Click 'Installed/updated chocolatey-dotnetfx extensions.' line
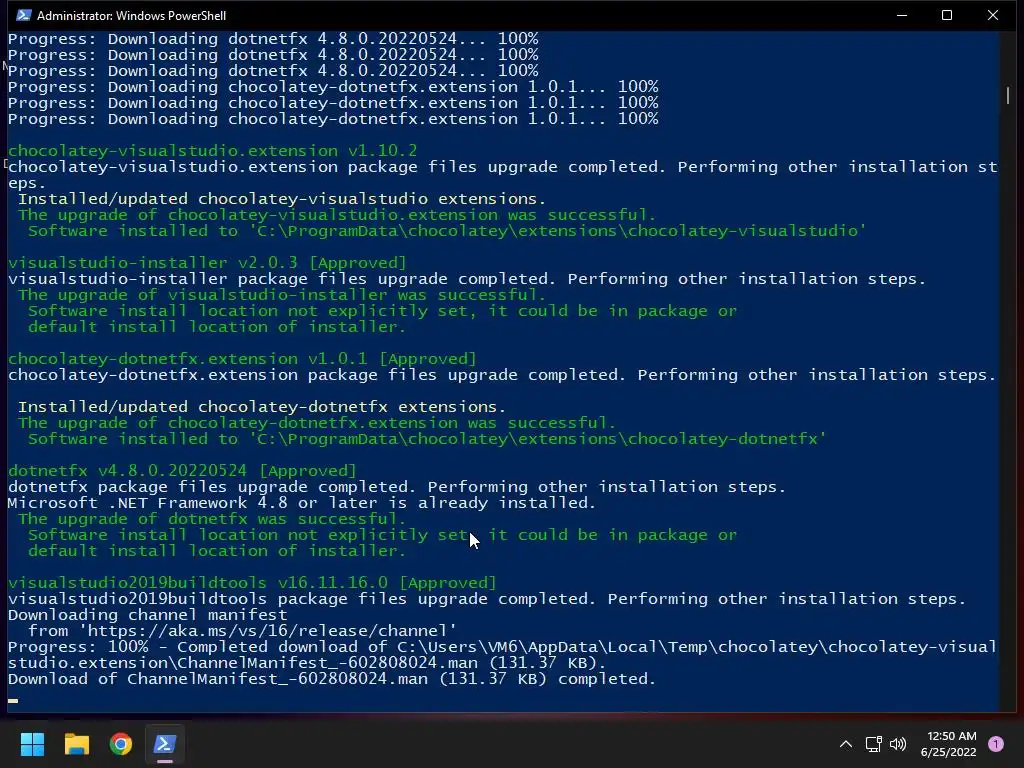 point(262,407)
